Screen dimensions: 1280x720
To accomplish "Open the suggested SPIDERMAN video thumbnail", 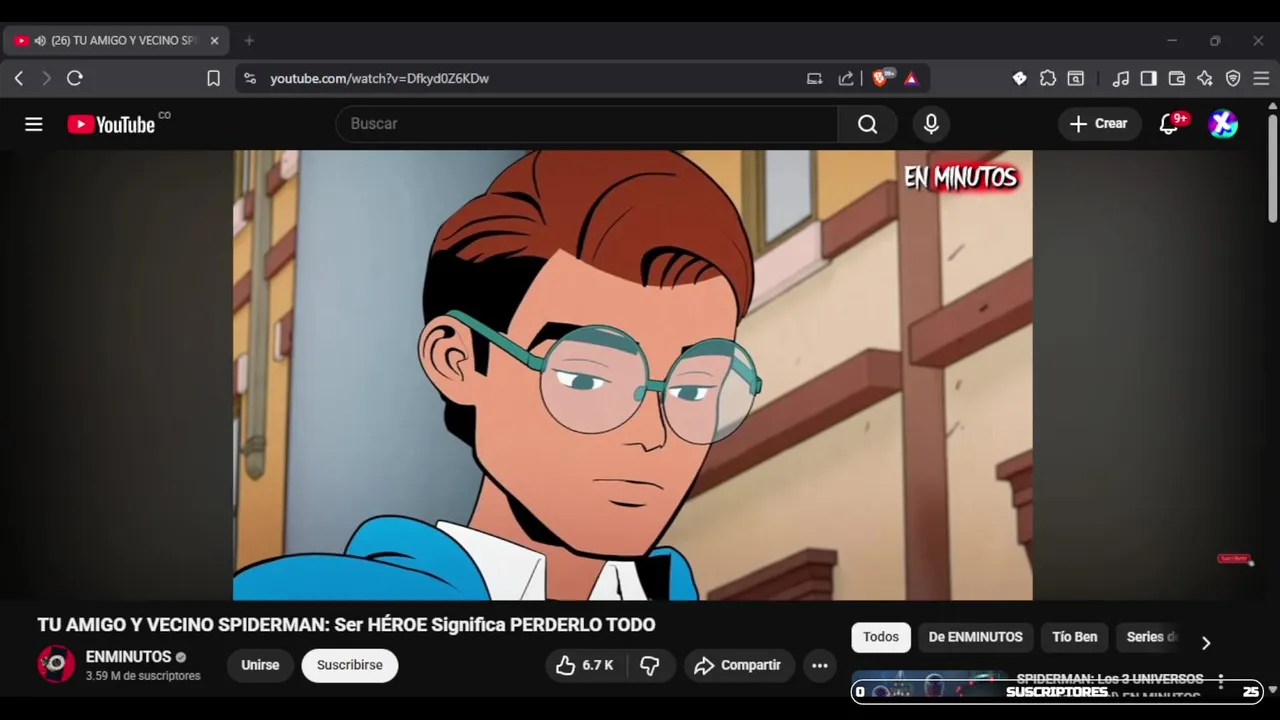I will coord(929,683).
